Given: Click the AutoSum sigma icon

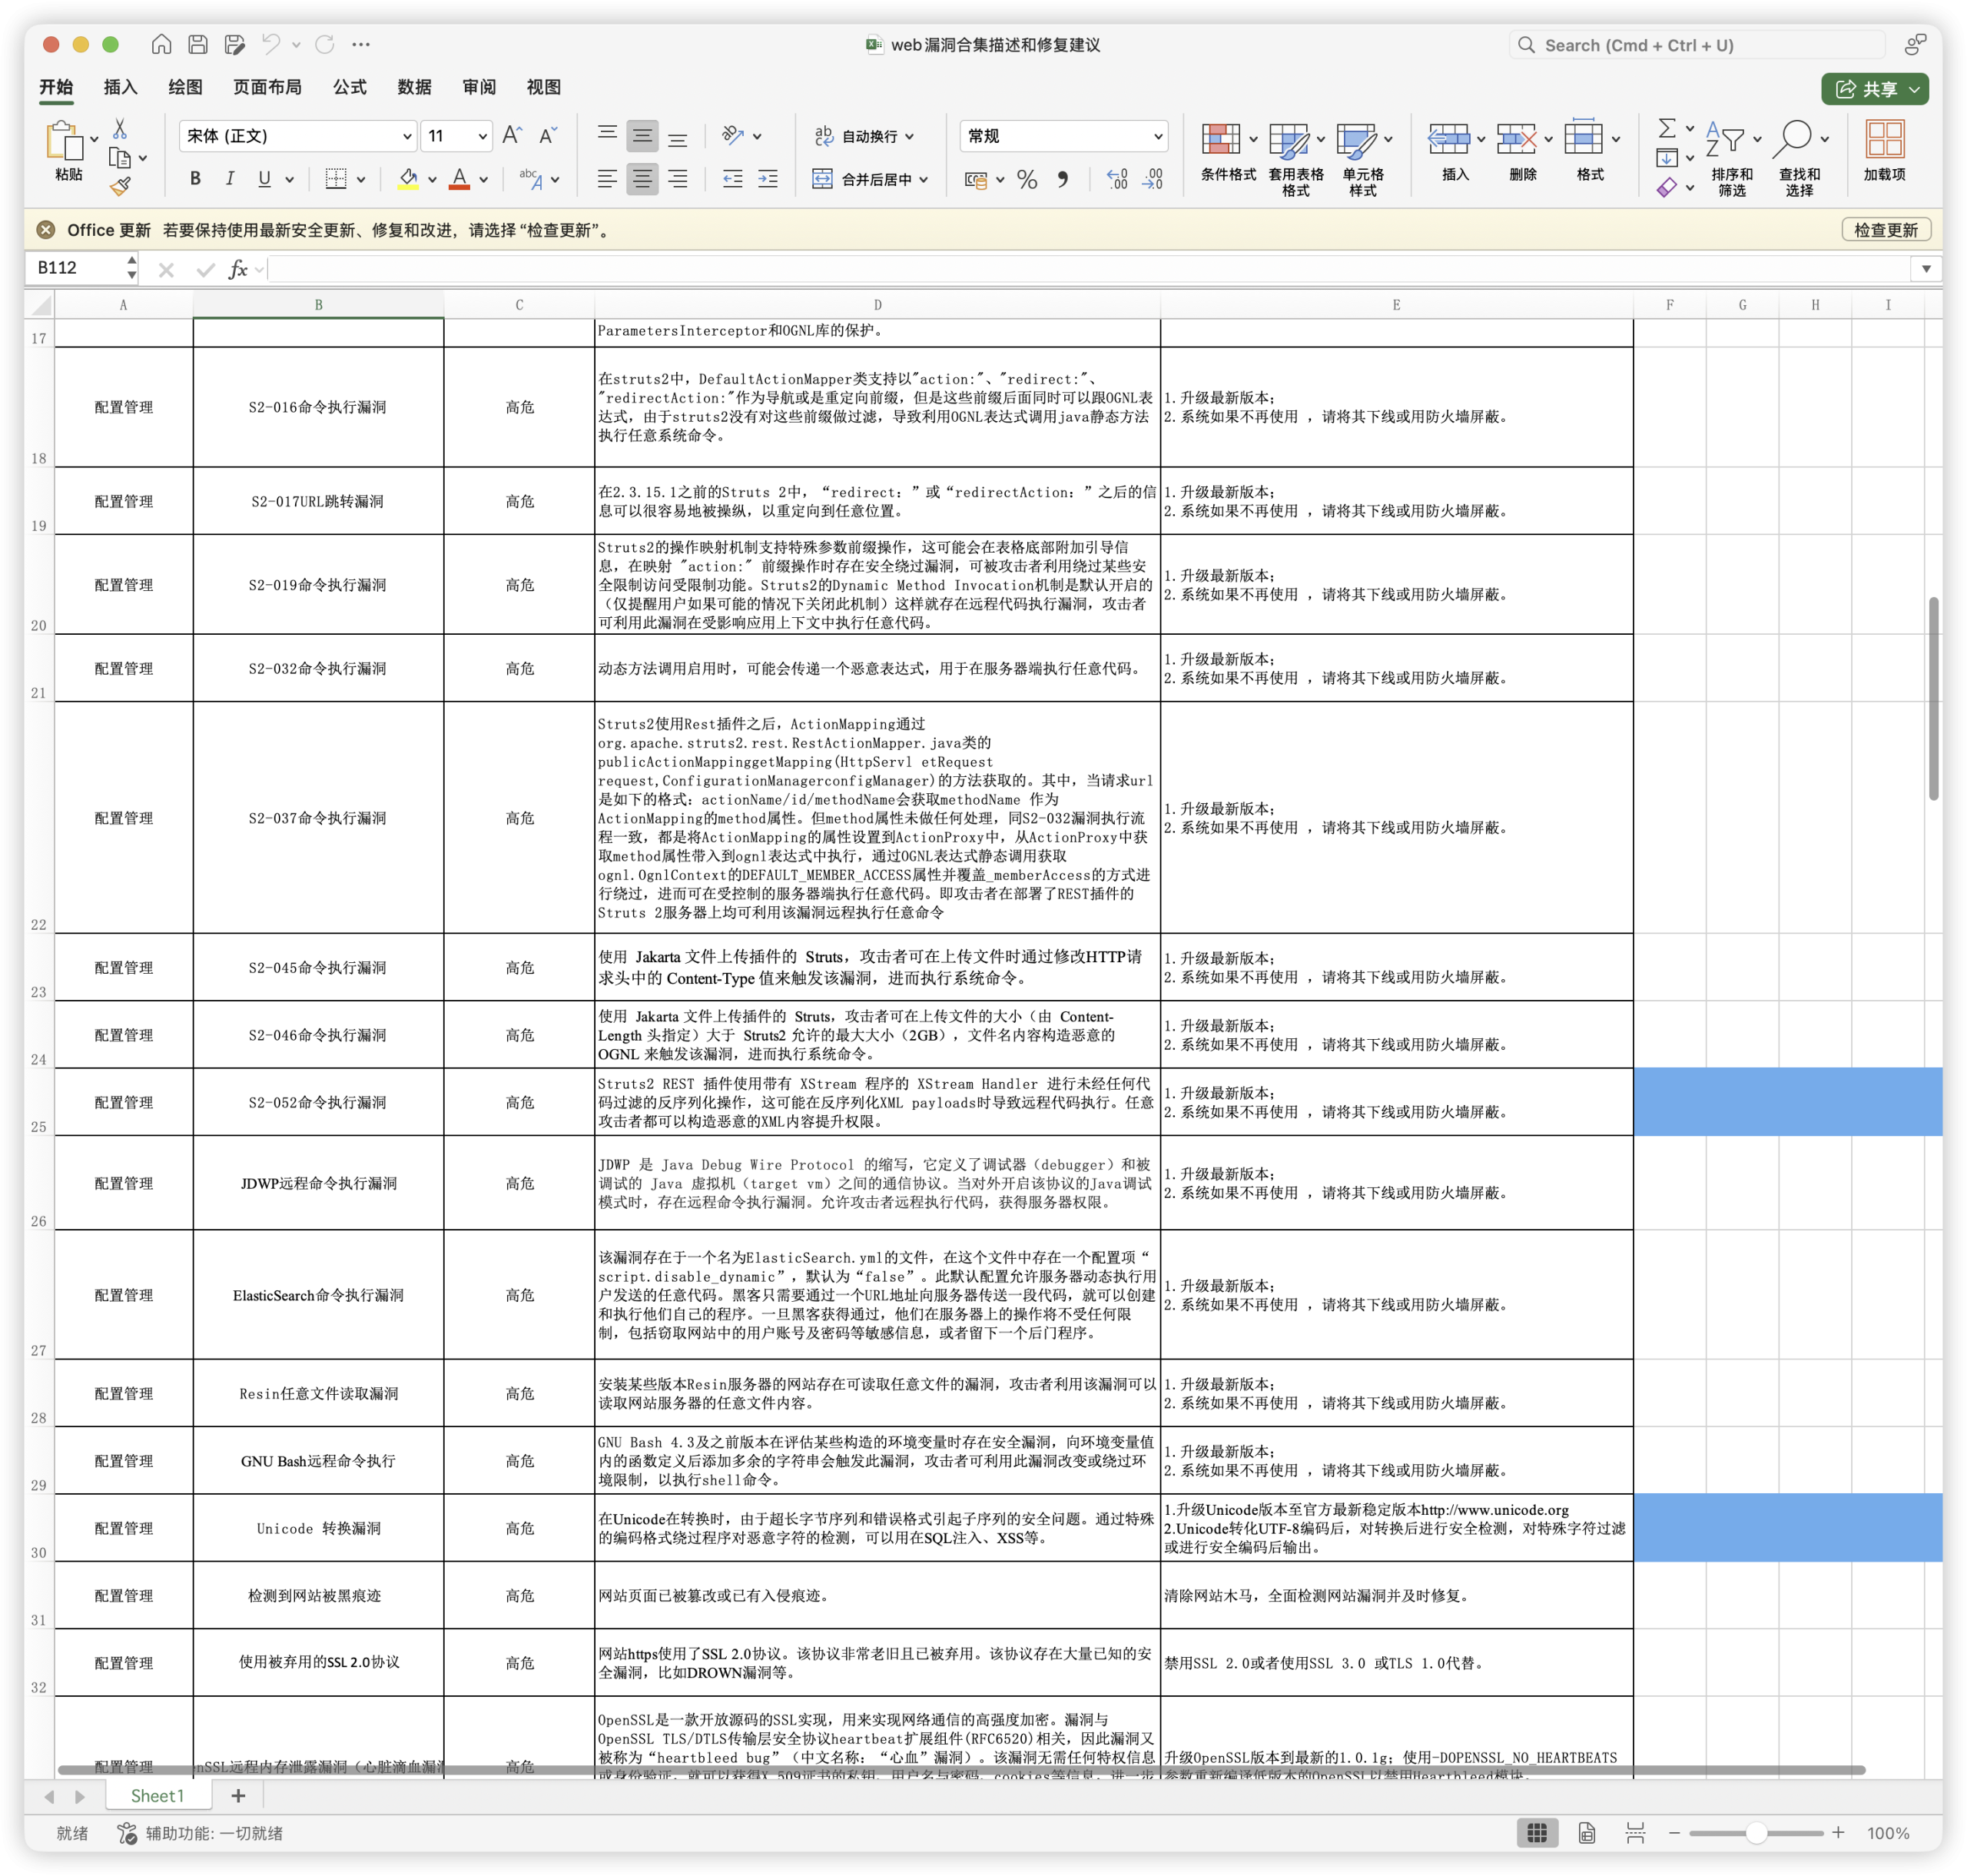Looking at the screenshot, I should point(1667,128).
